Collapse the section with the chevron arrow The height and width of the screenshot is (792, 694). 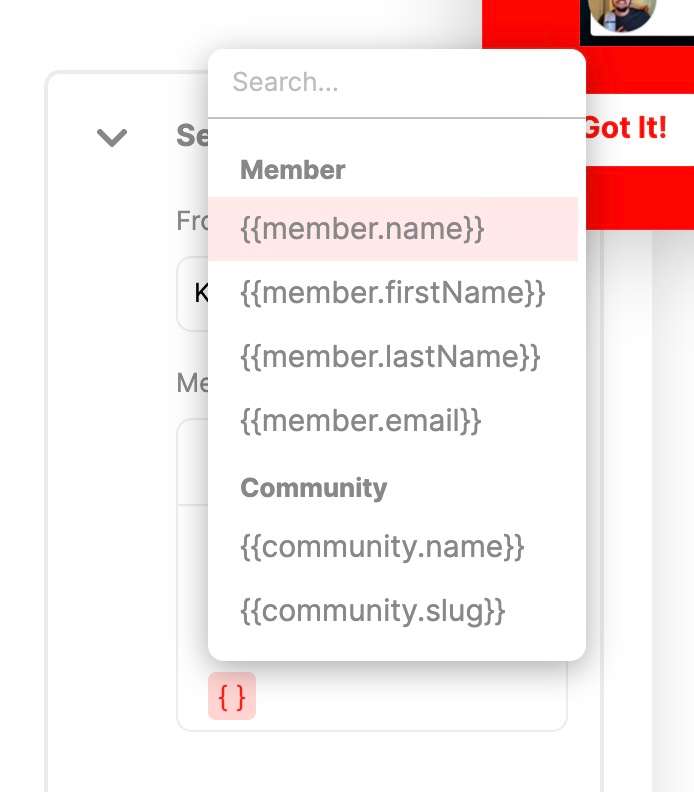[x=112, y=137]
